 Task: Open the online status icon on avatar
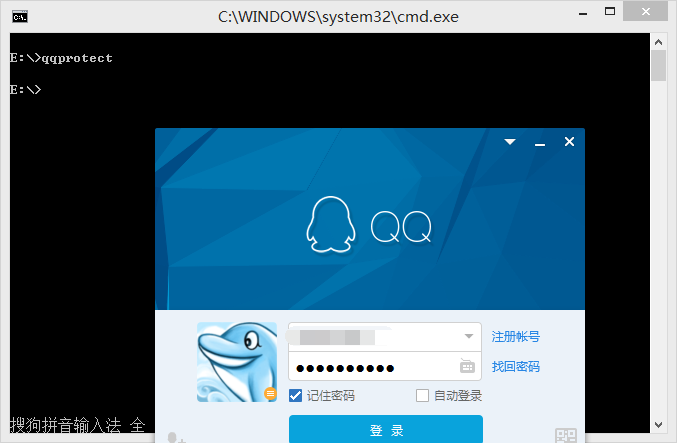point(270,393)
